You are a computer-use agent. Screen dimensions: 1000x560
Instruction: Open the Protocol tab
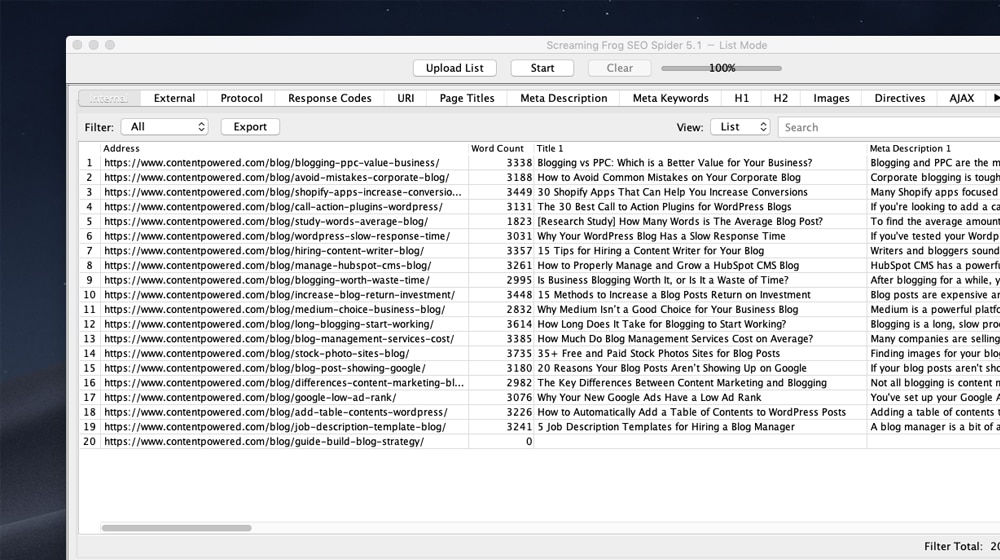pyautogui.click(x=241, y=98)
